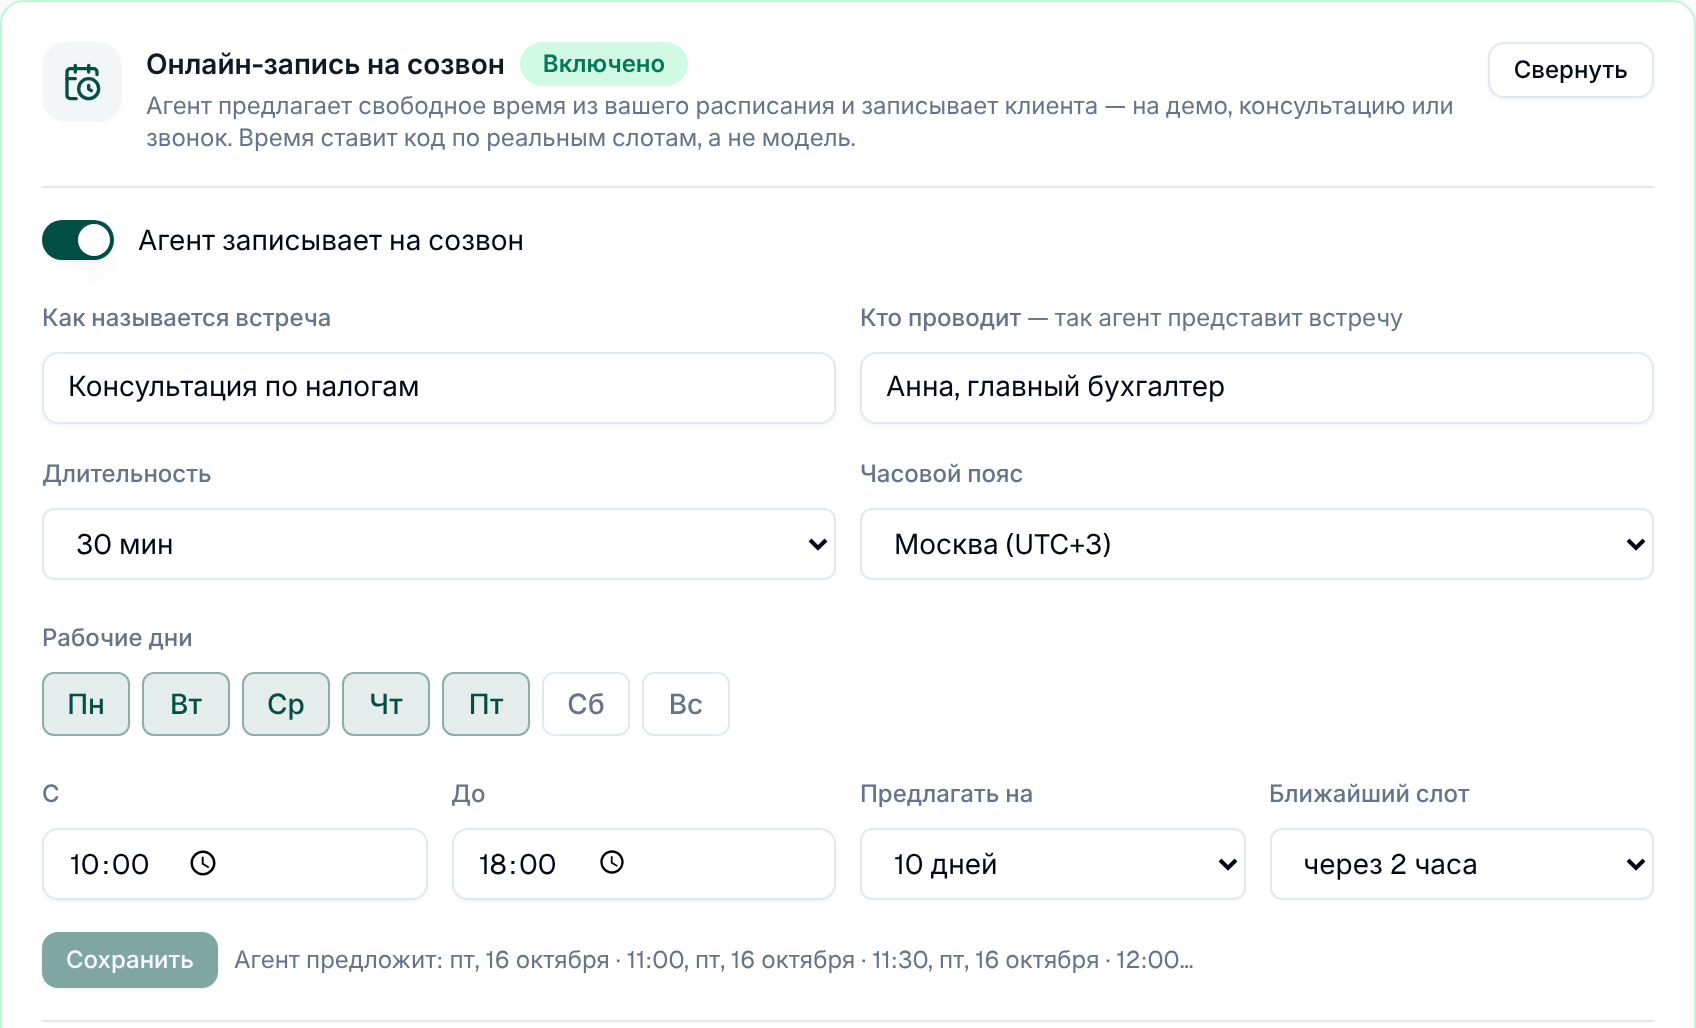
Task: Focus the meeting name field 'Консультация по налогам'
Action: [x=439, y=388]
